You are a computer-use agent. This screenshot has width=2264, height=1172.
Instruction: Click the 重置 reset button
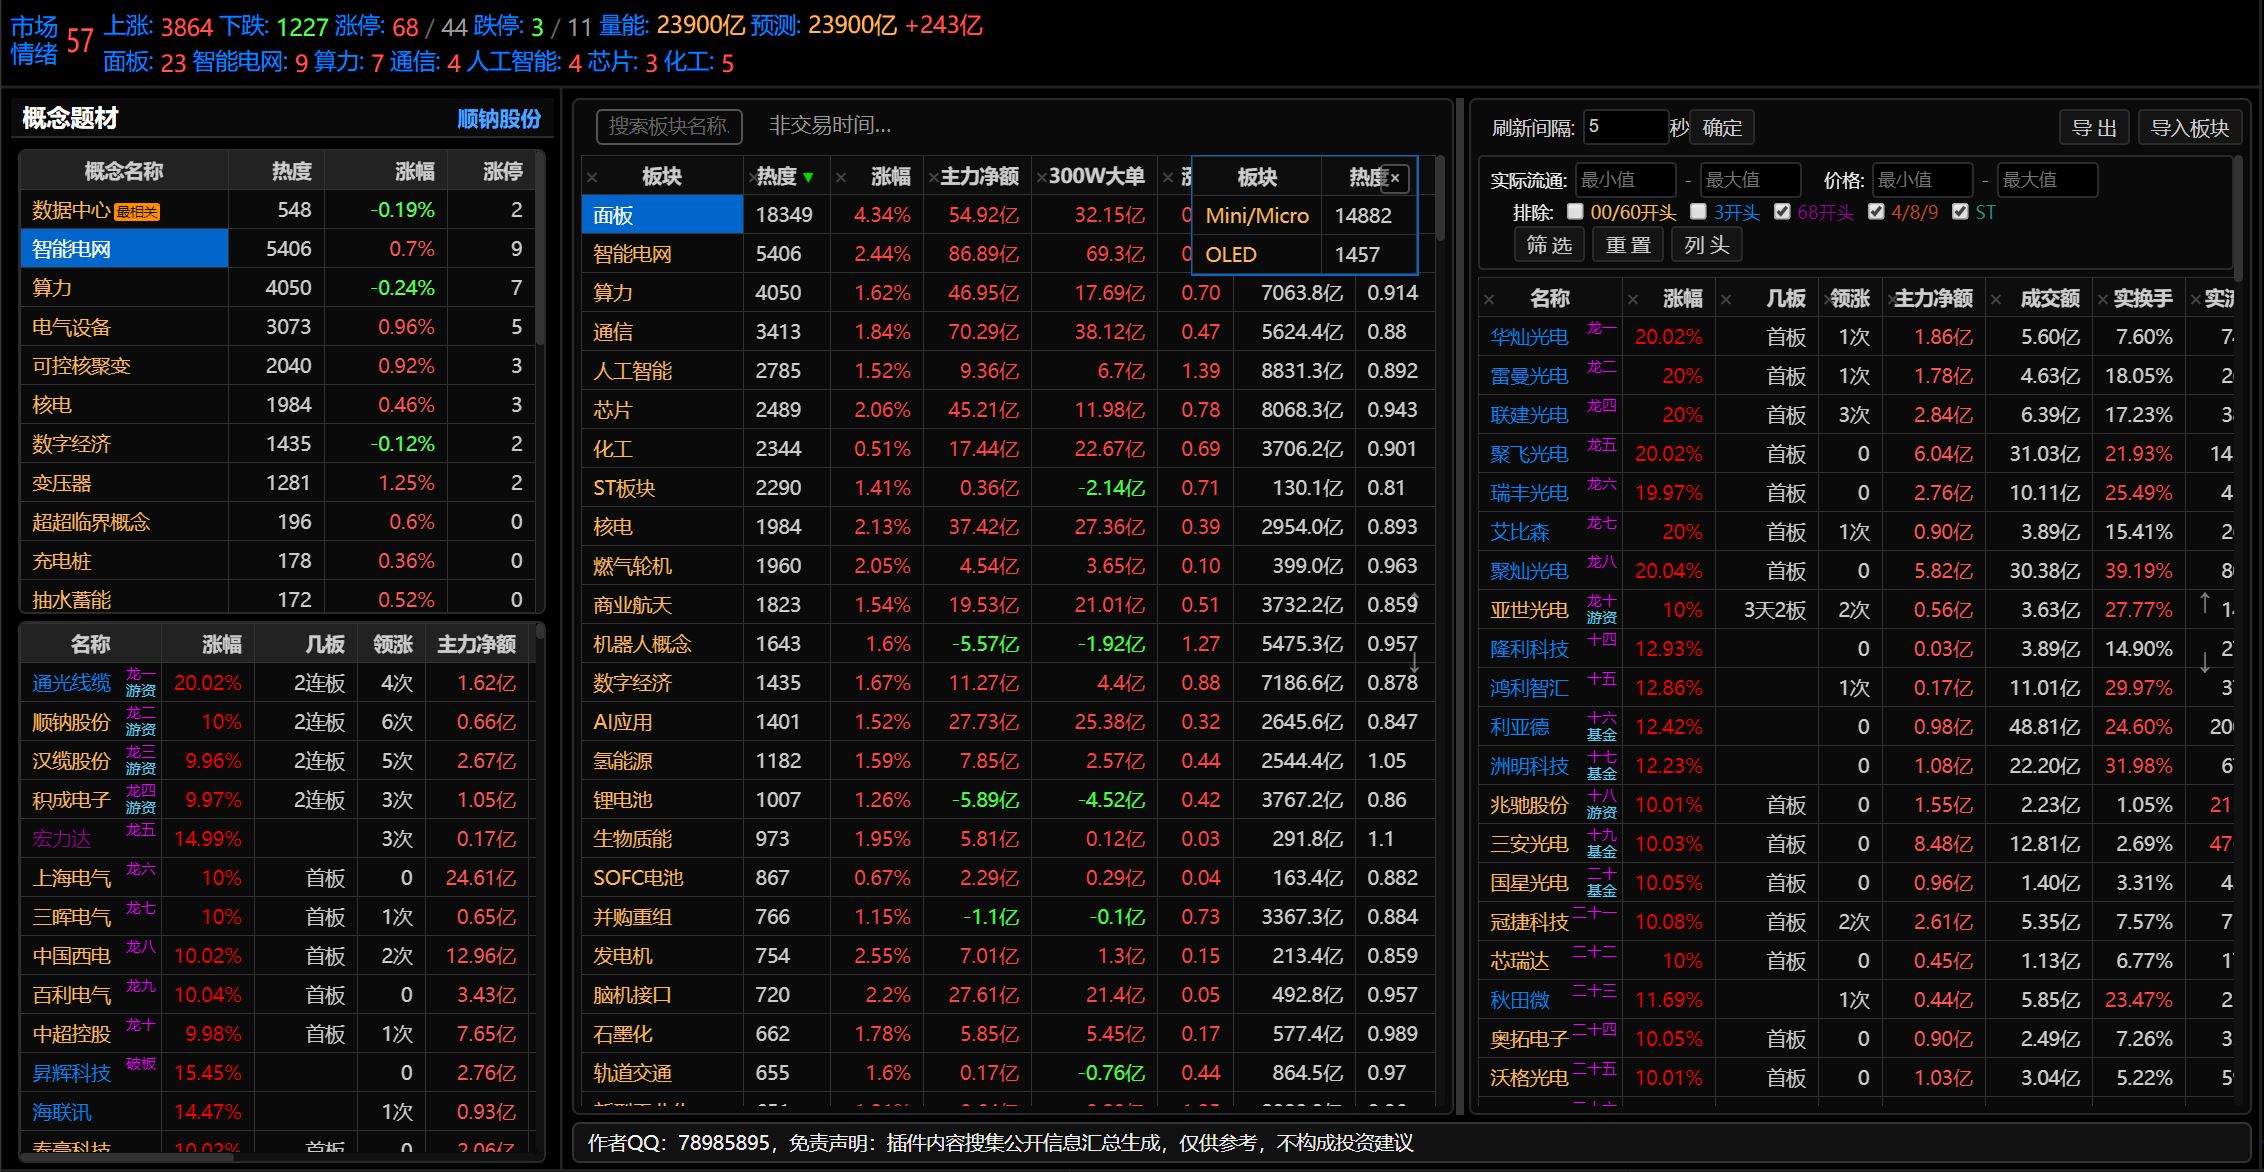point(1628,245)
